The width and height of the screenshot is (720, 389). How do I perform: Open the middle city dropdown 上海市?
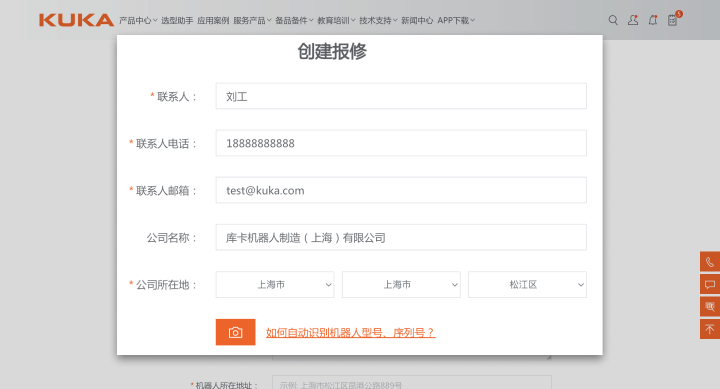[401, 284]
